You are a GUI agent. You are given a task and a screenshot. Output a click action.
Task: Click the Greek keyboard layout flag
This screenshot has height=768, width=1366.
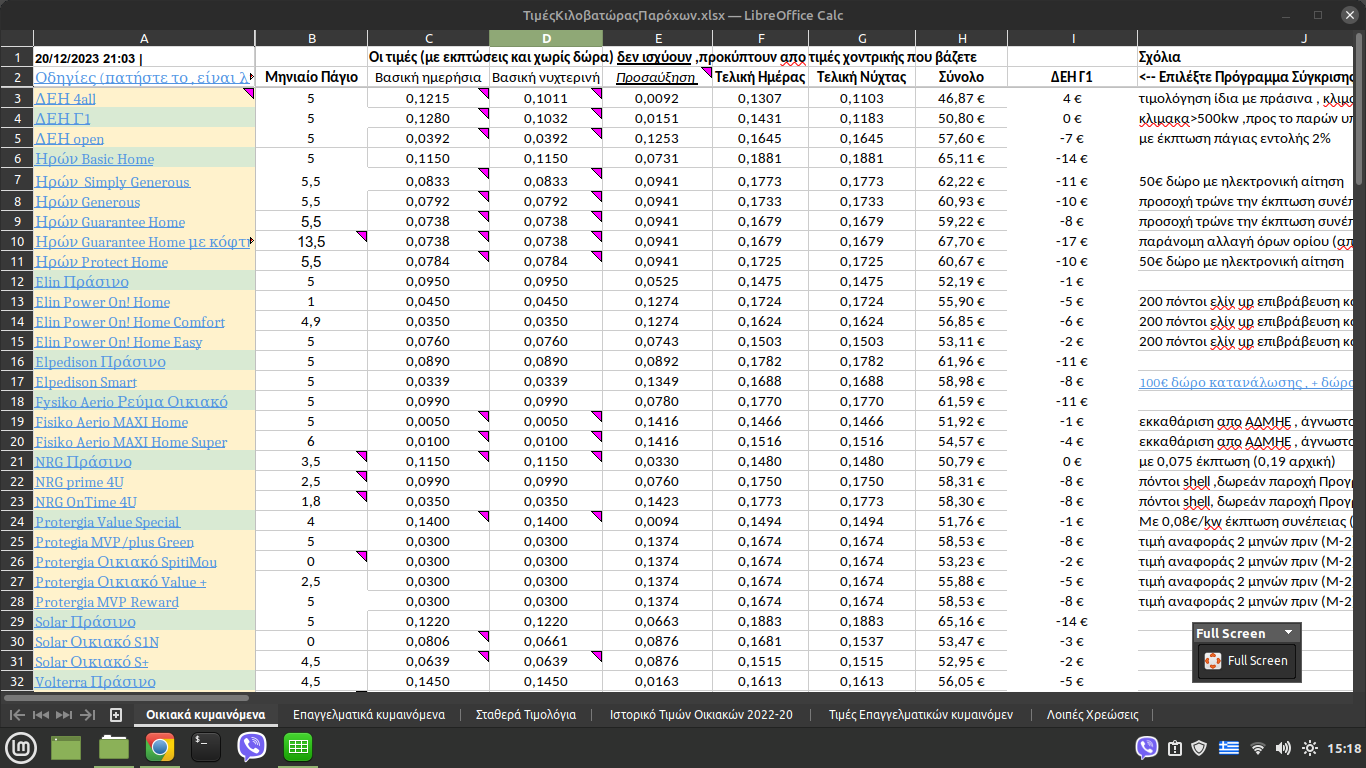tap(1229, 748)
